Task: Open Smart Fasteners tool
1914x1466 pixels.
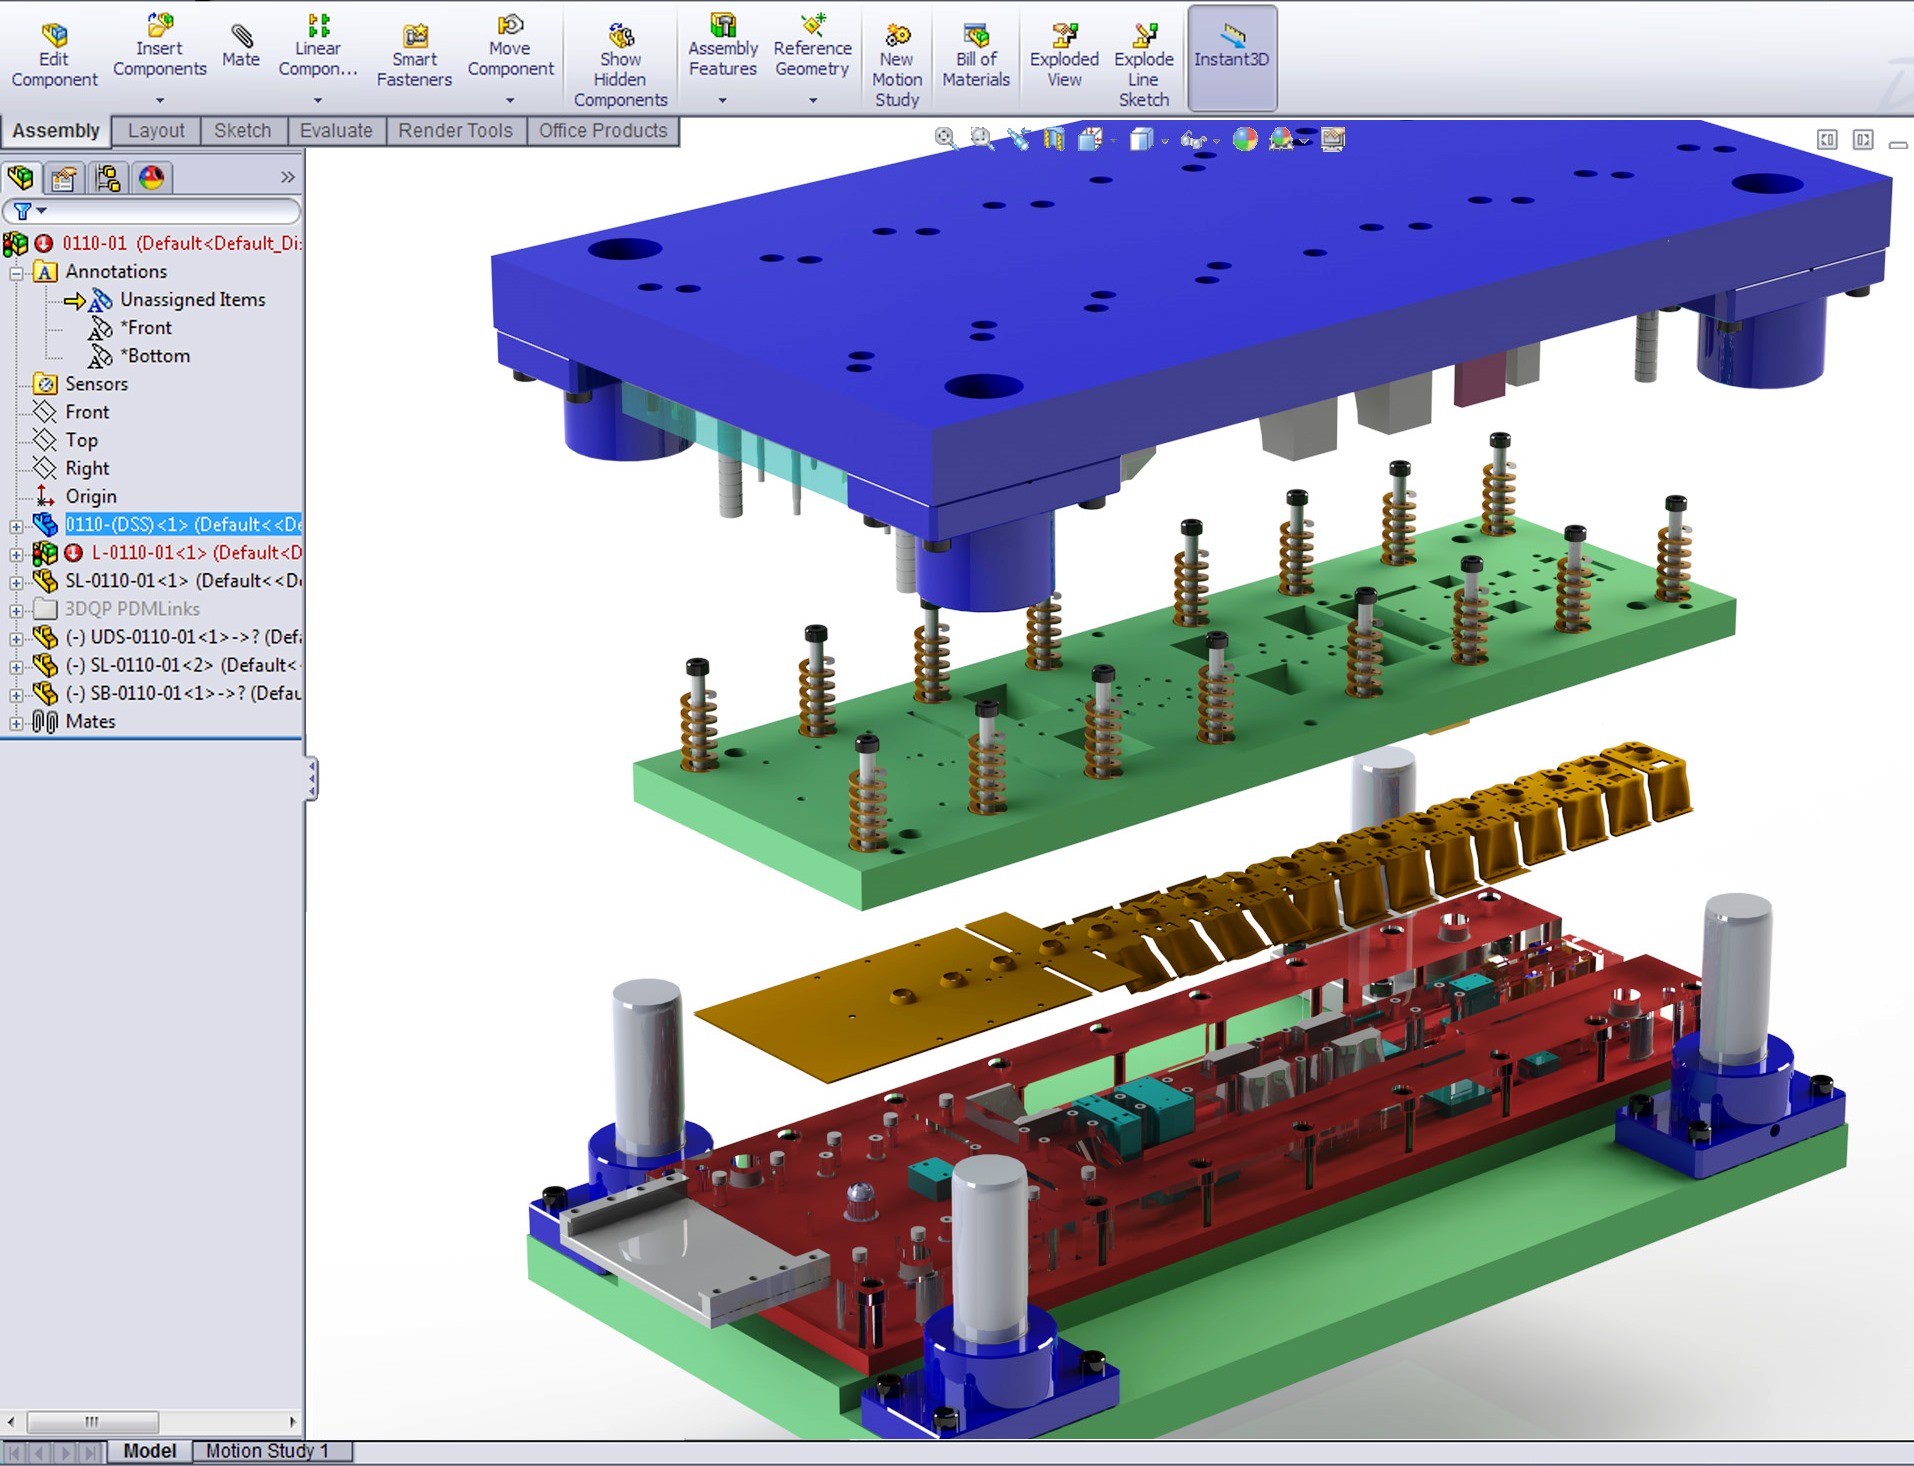Action: coord(414,56)
